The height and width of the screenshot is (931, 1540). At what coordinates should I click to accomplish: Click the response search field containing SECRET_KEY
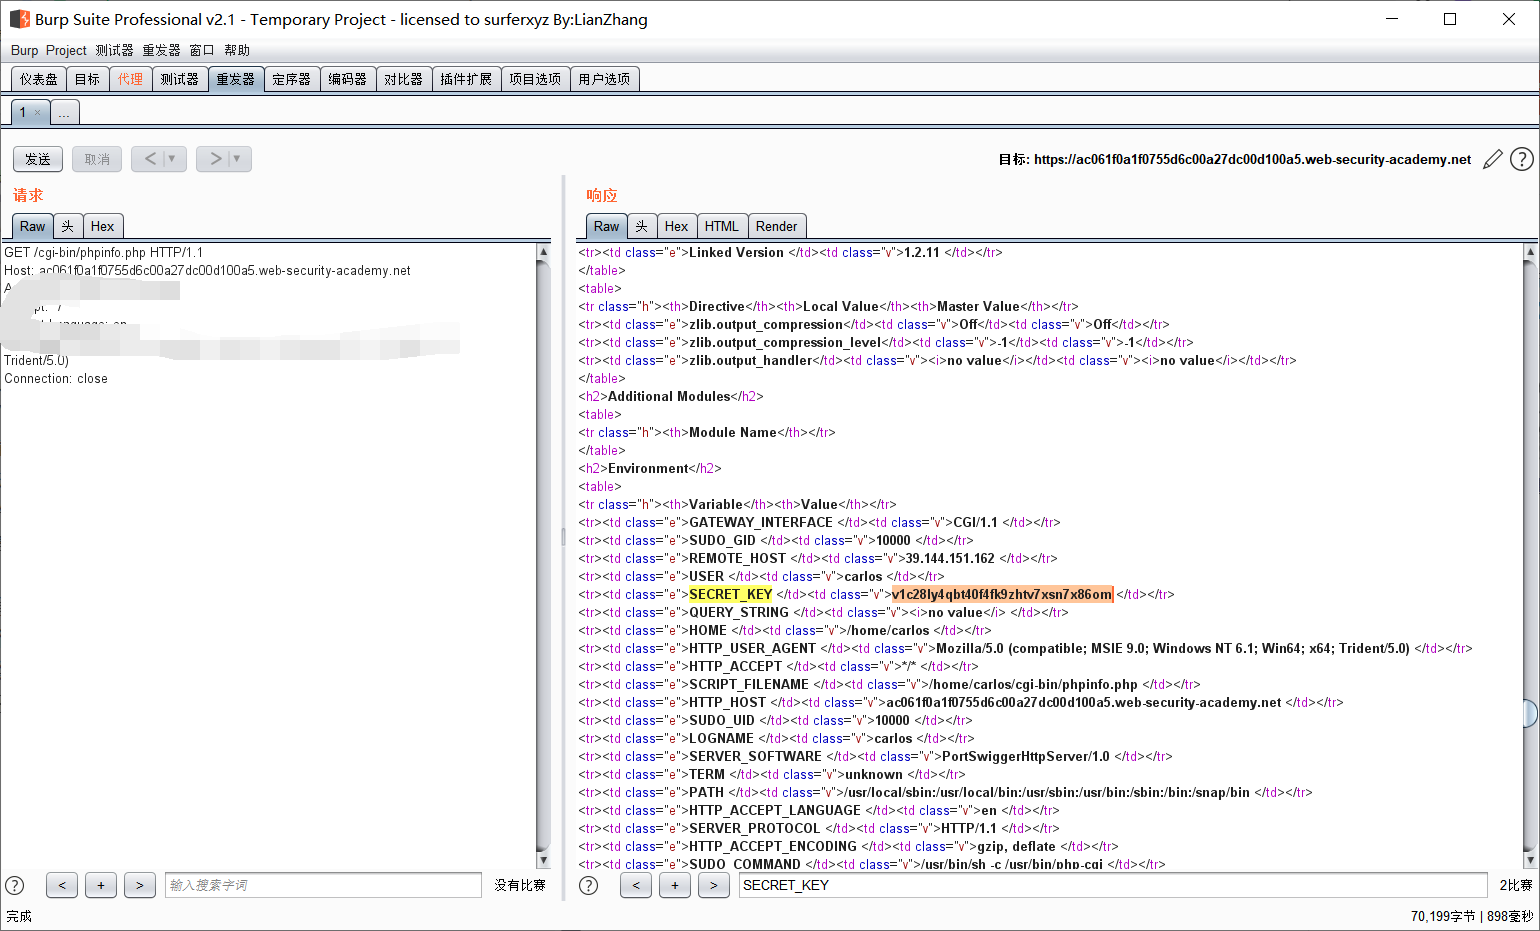click(x=1113, y=885)
